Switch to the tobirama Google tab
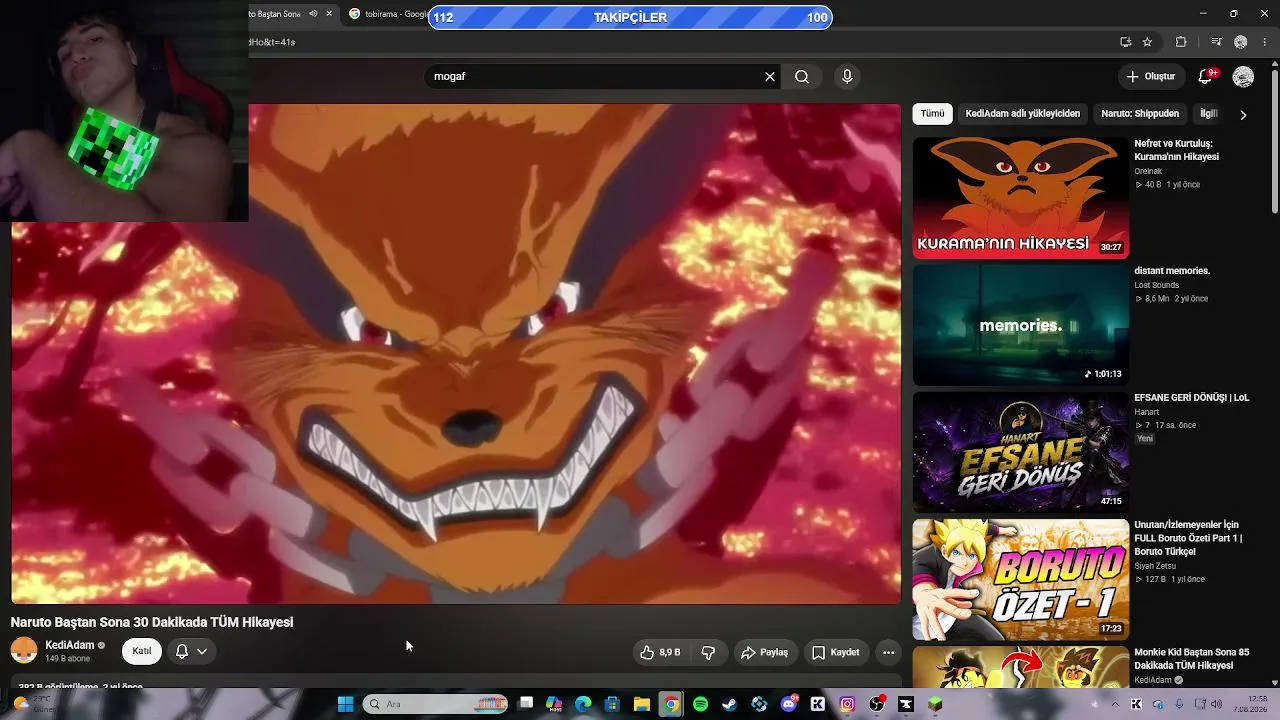Screen dimensions: 1280x720 click(389, 14)
